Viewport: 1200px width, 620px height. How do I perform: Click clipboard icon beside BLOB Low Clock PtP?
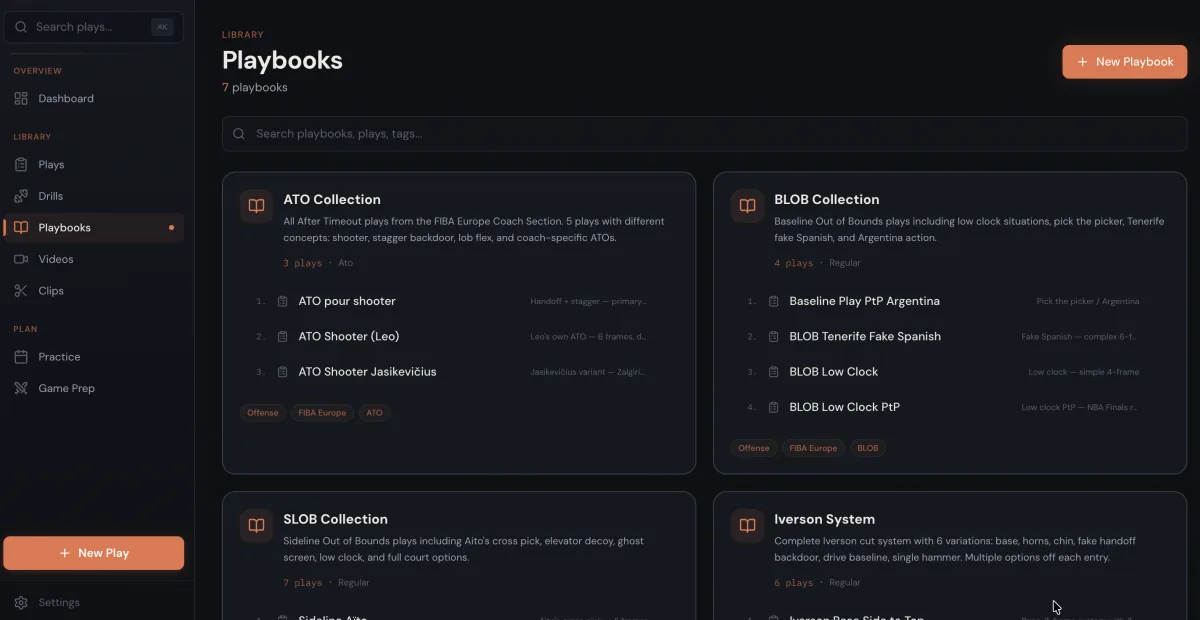(774, 407)
